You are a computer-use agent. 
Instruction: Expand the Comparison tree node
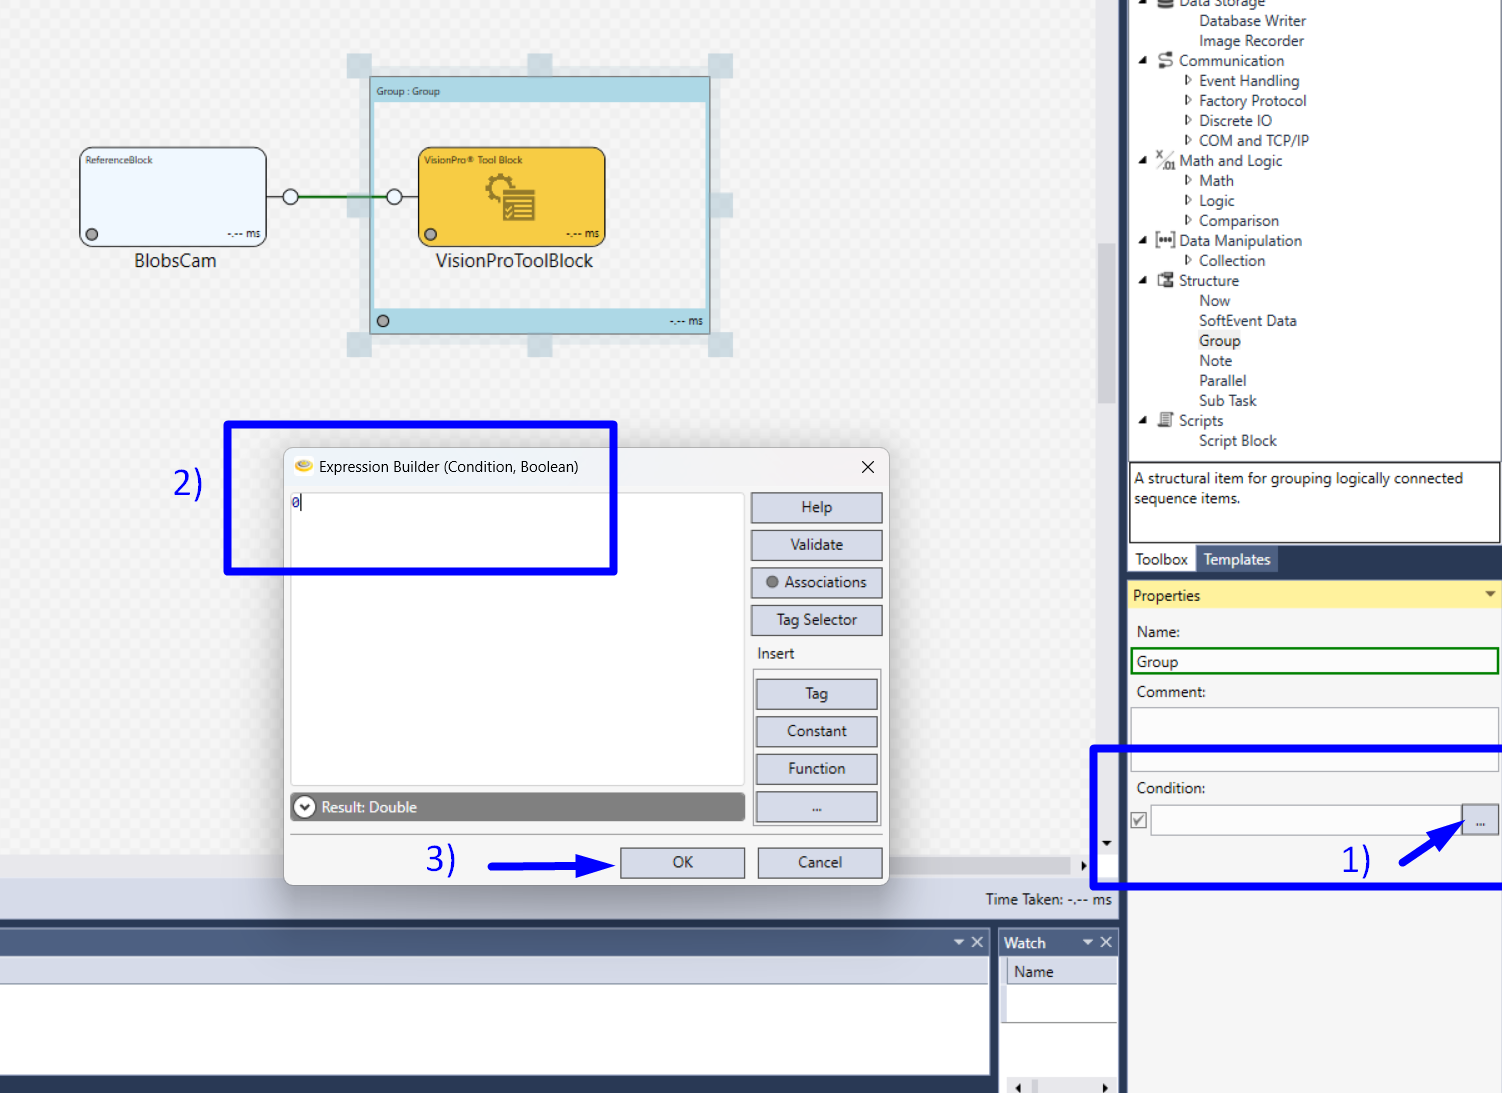click(x=1188, y=220)
